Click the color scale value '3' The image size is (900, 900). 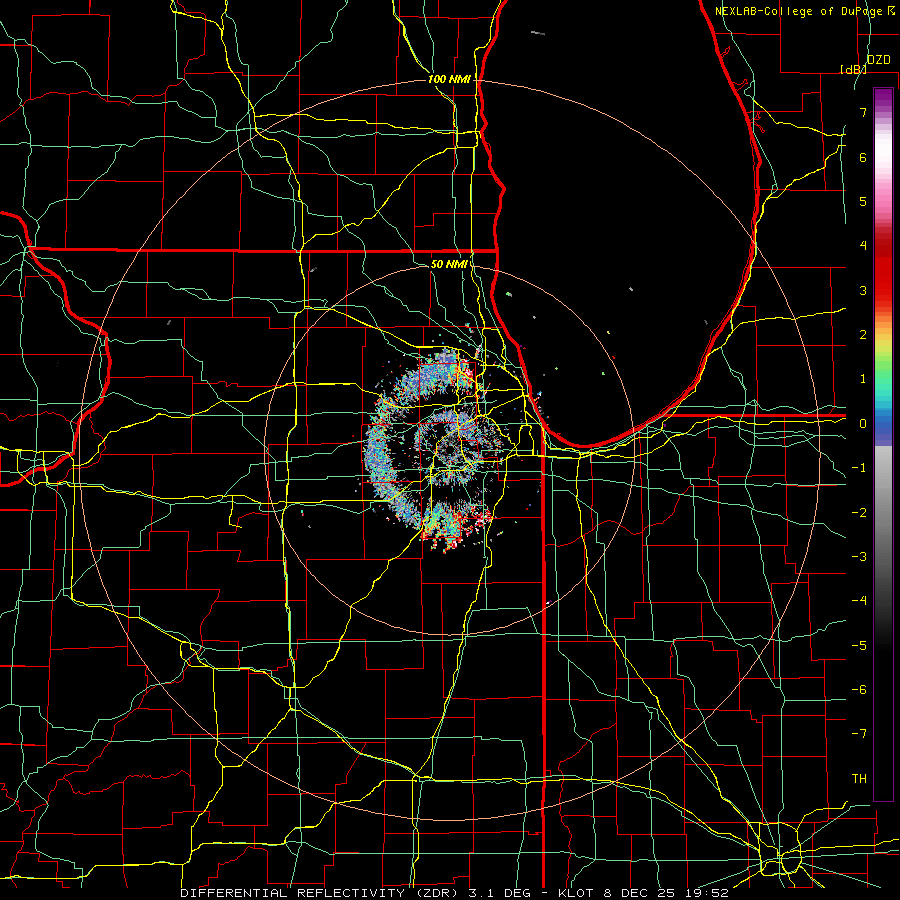863,290
